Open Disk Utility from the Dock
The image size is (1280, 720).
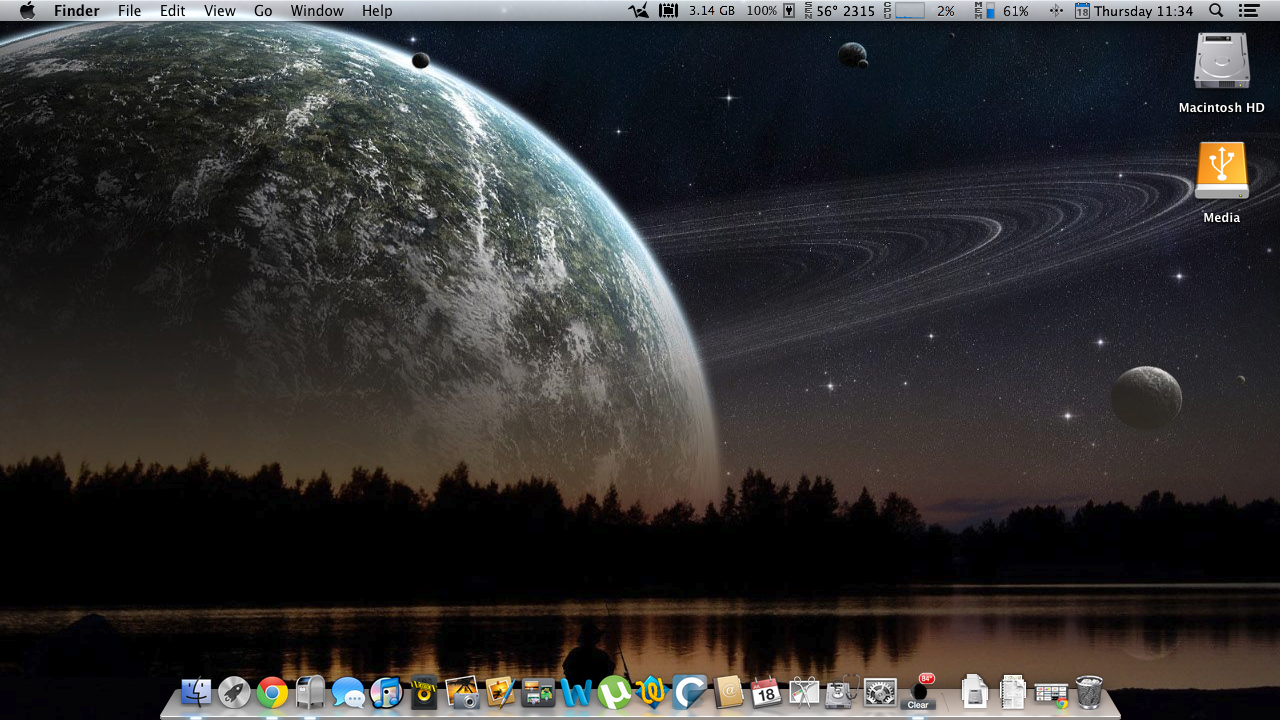click(x=842, y=692)
